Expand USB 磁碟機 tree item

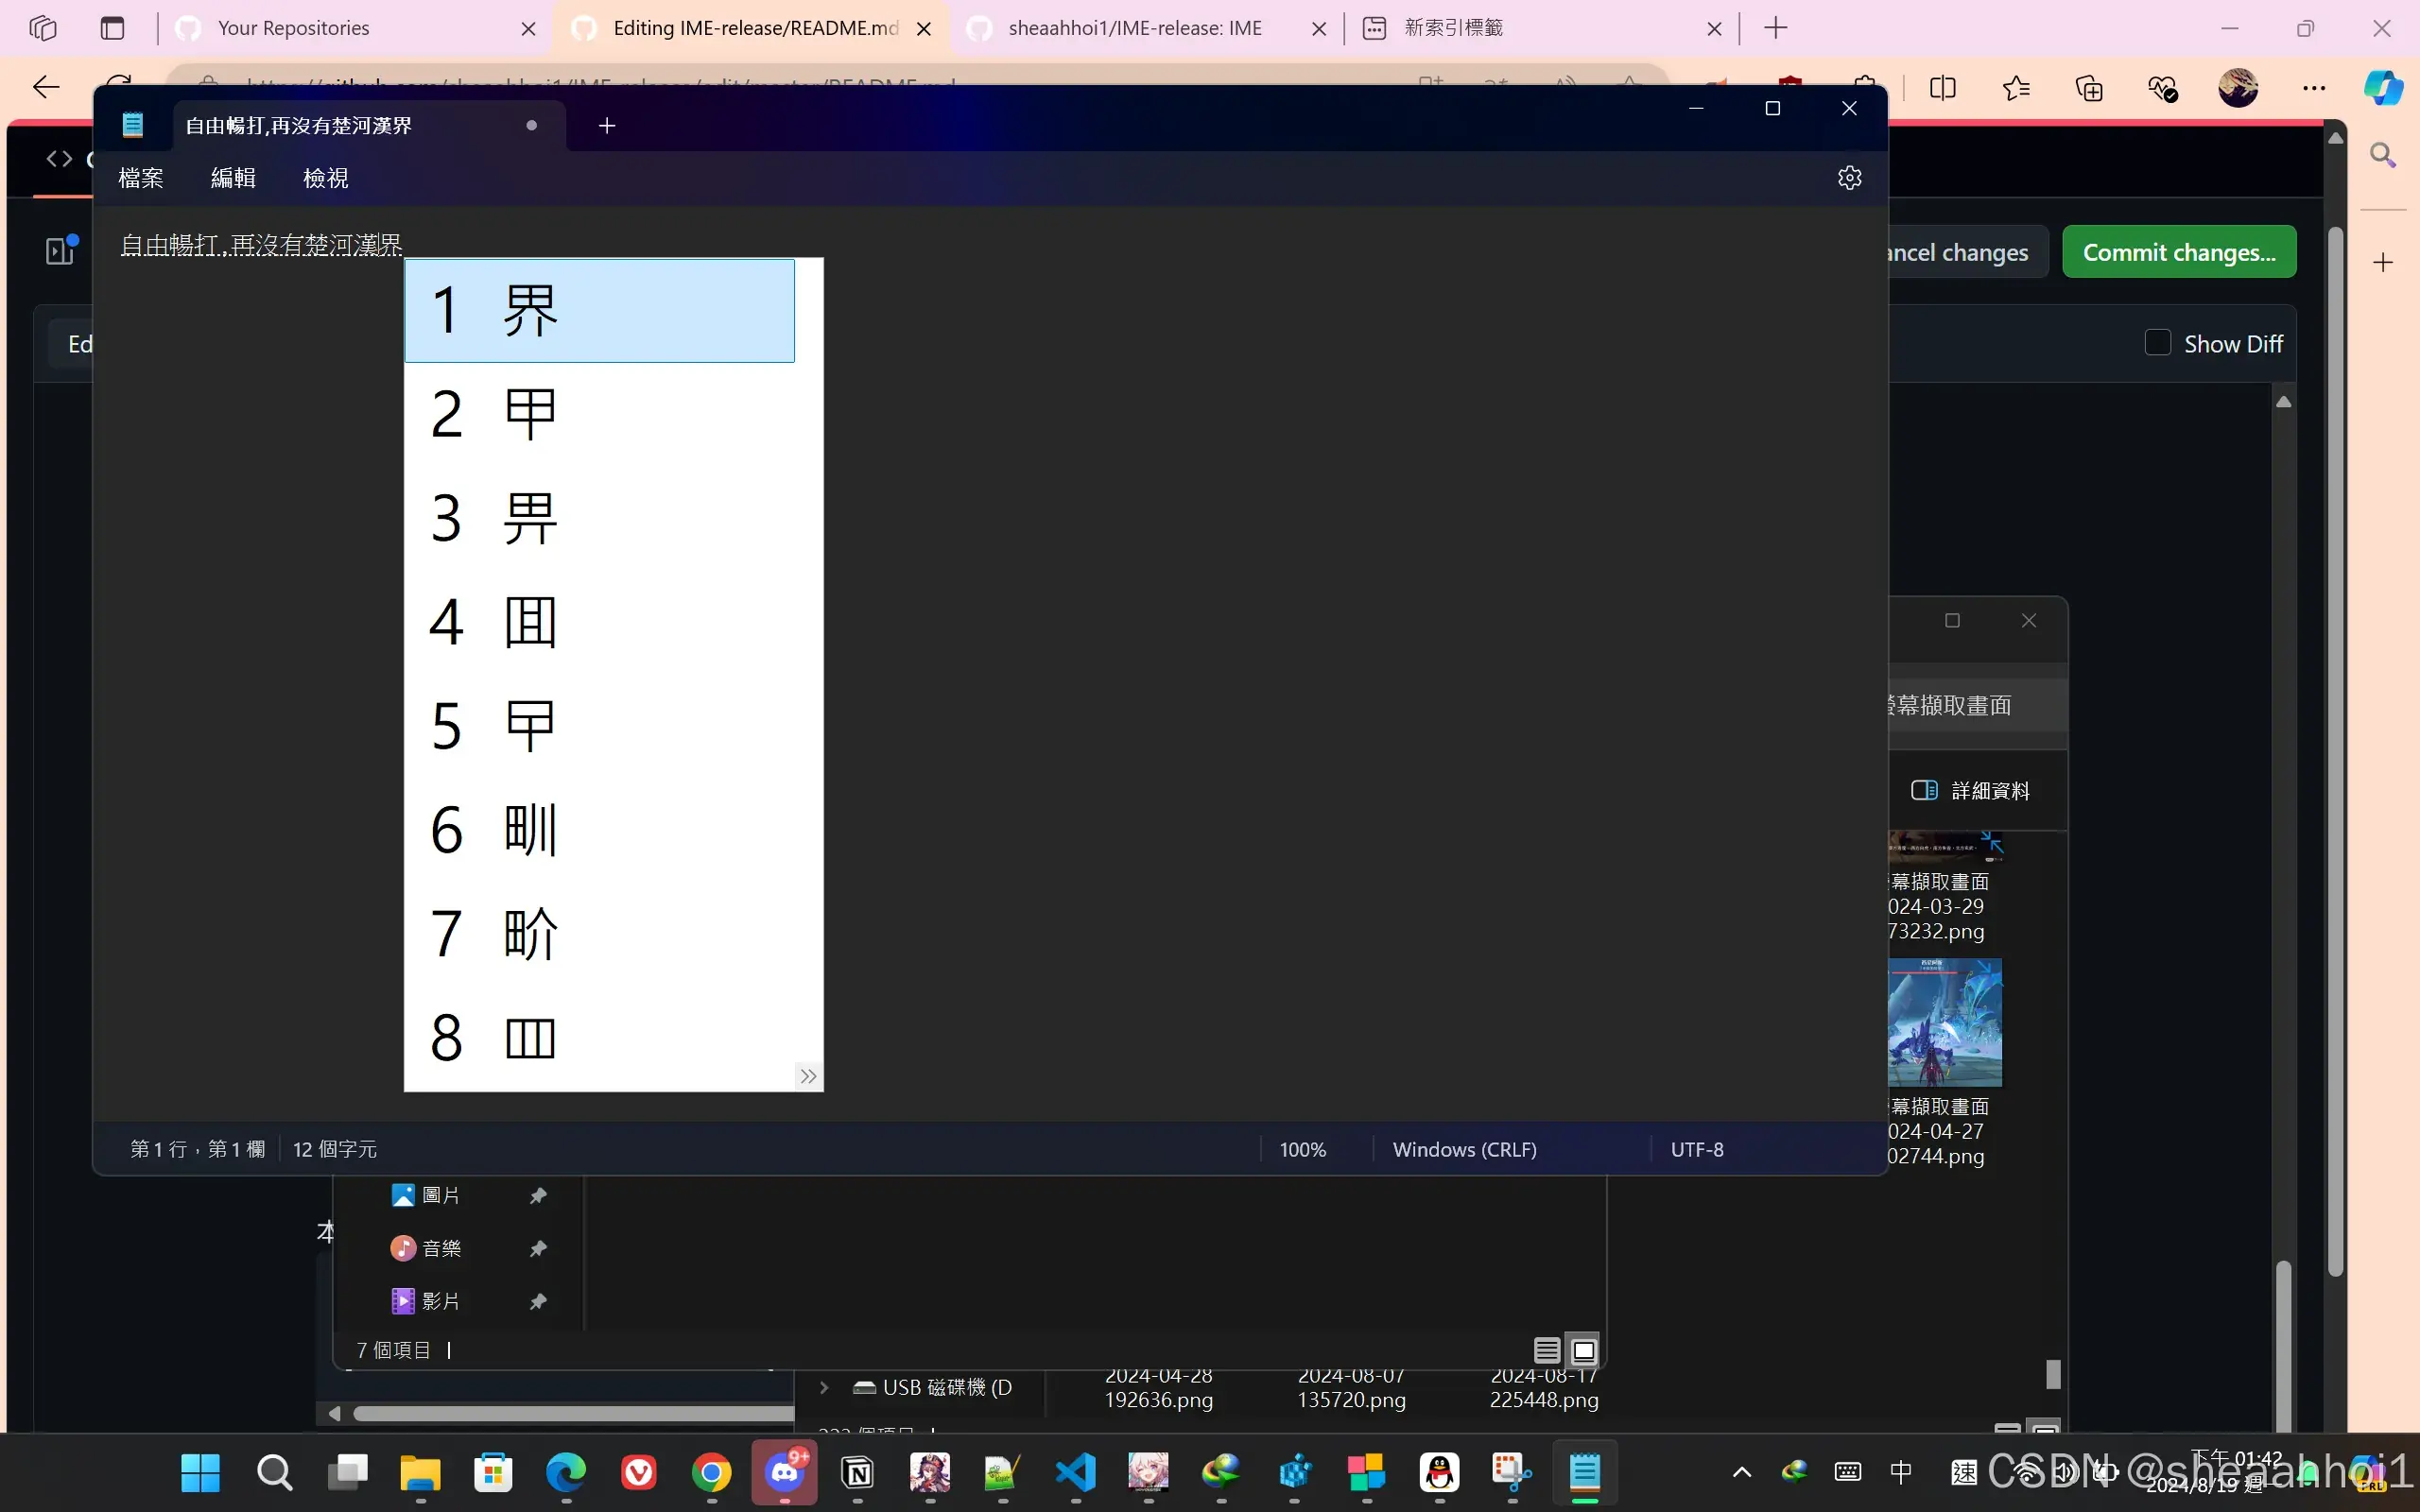coord(824,1387)
